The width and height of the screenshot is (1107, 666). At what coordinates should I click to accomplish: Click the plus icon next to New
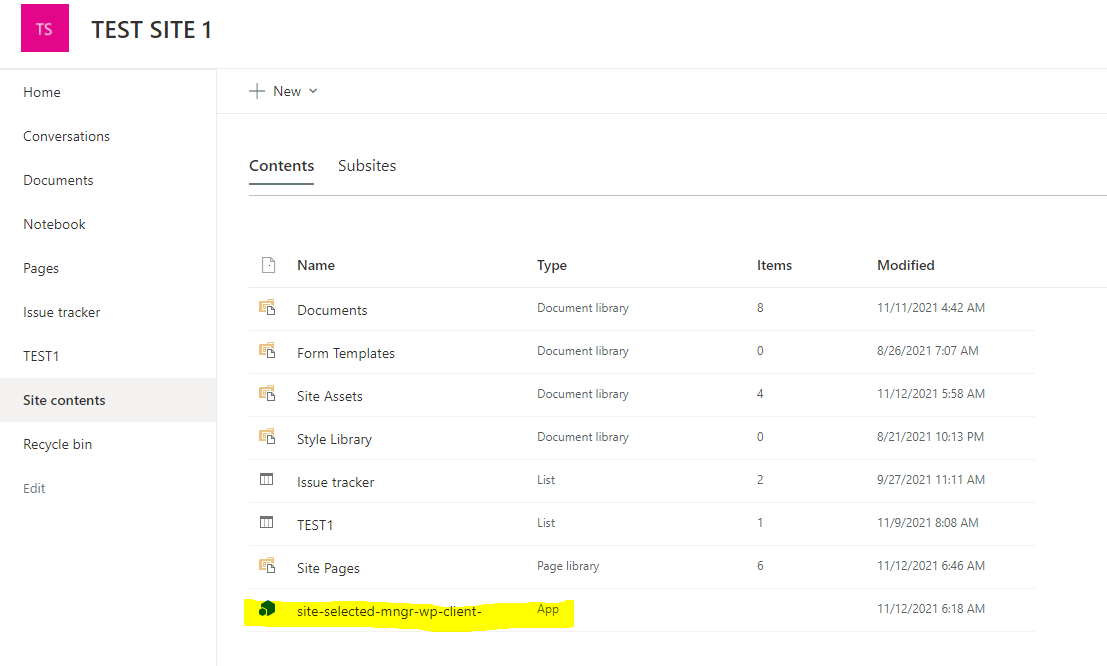[x=257, y=90]
